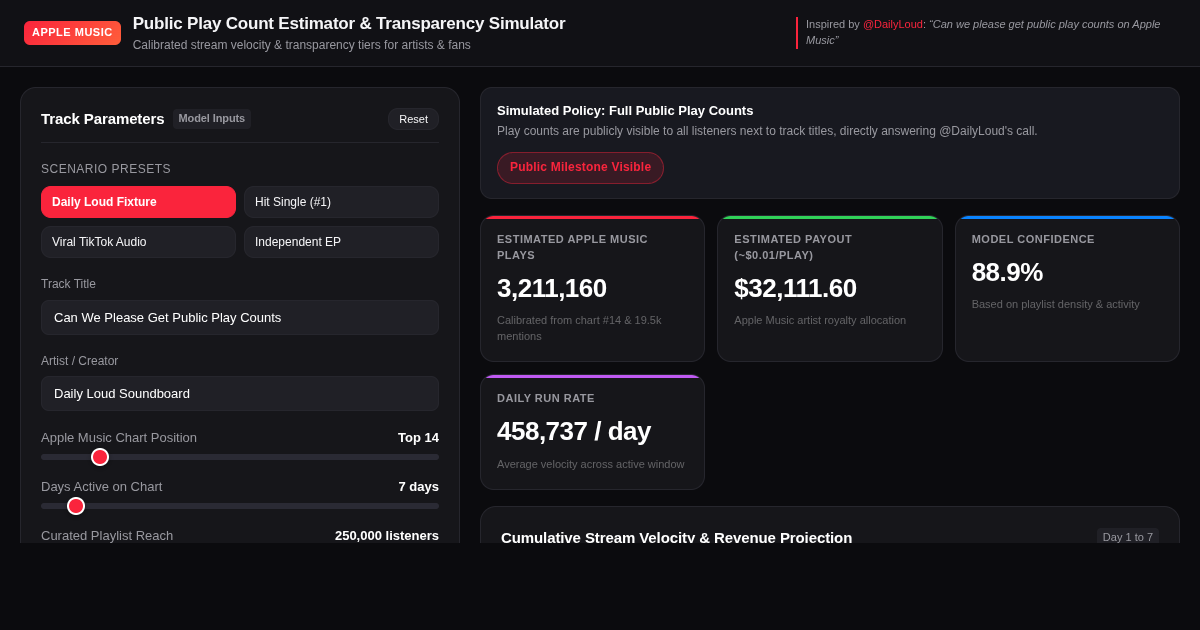View the Daily Run Rate card
The image size is (1200, 630).
pos(592,432)
